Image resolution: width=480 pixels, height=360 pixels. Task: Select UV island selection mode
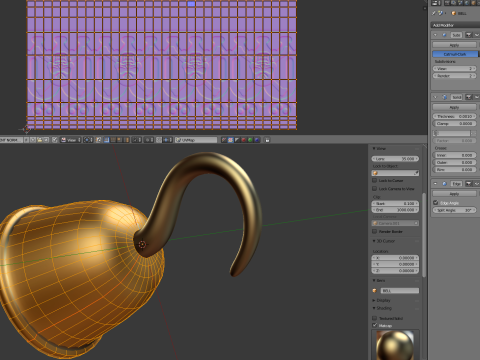pos(127,140)
